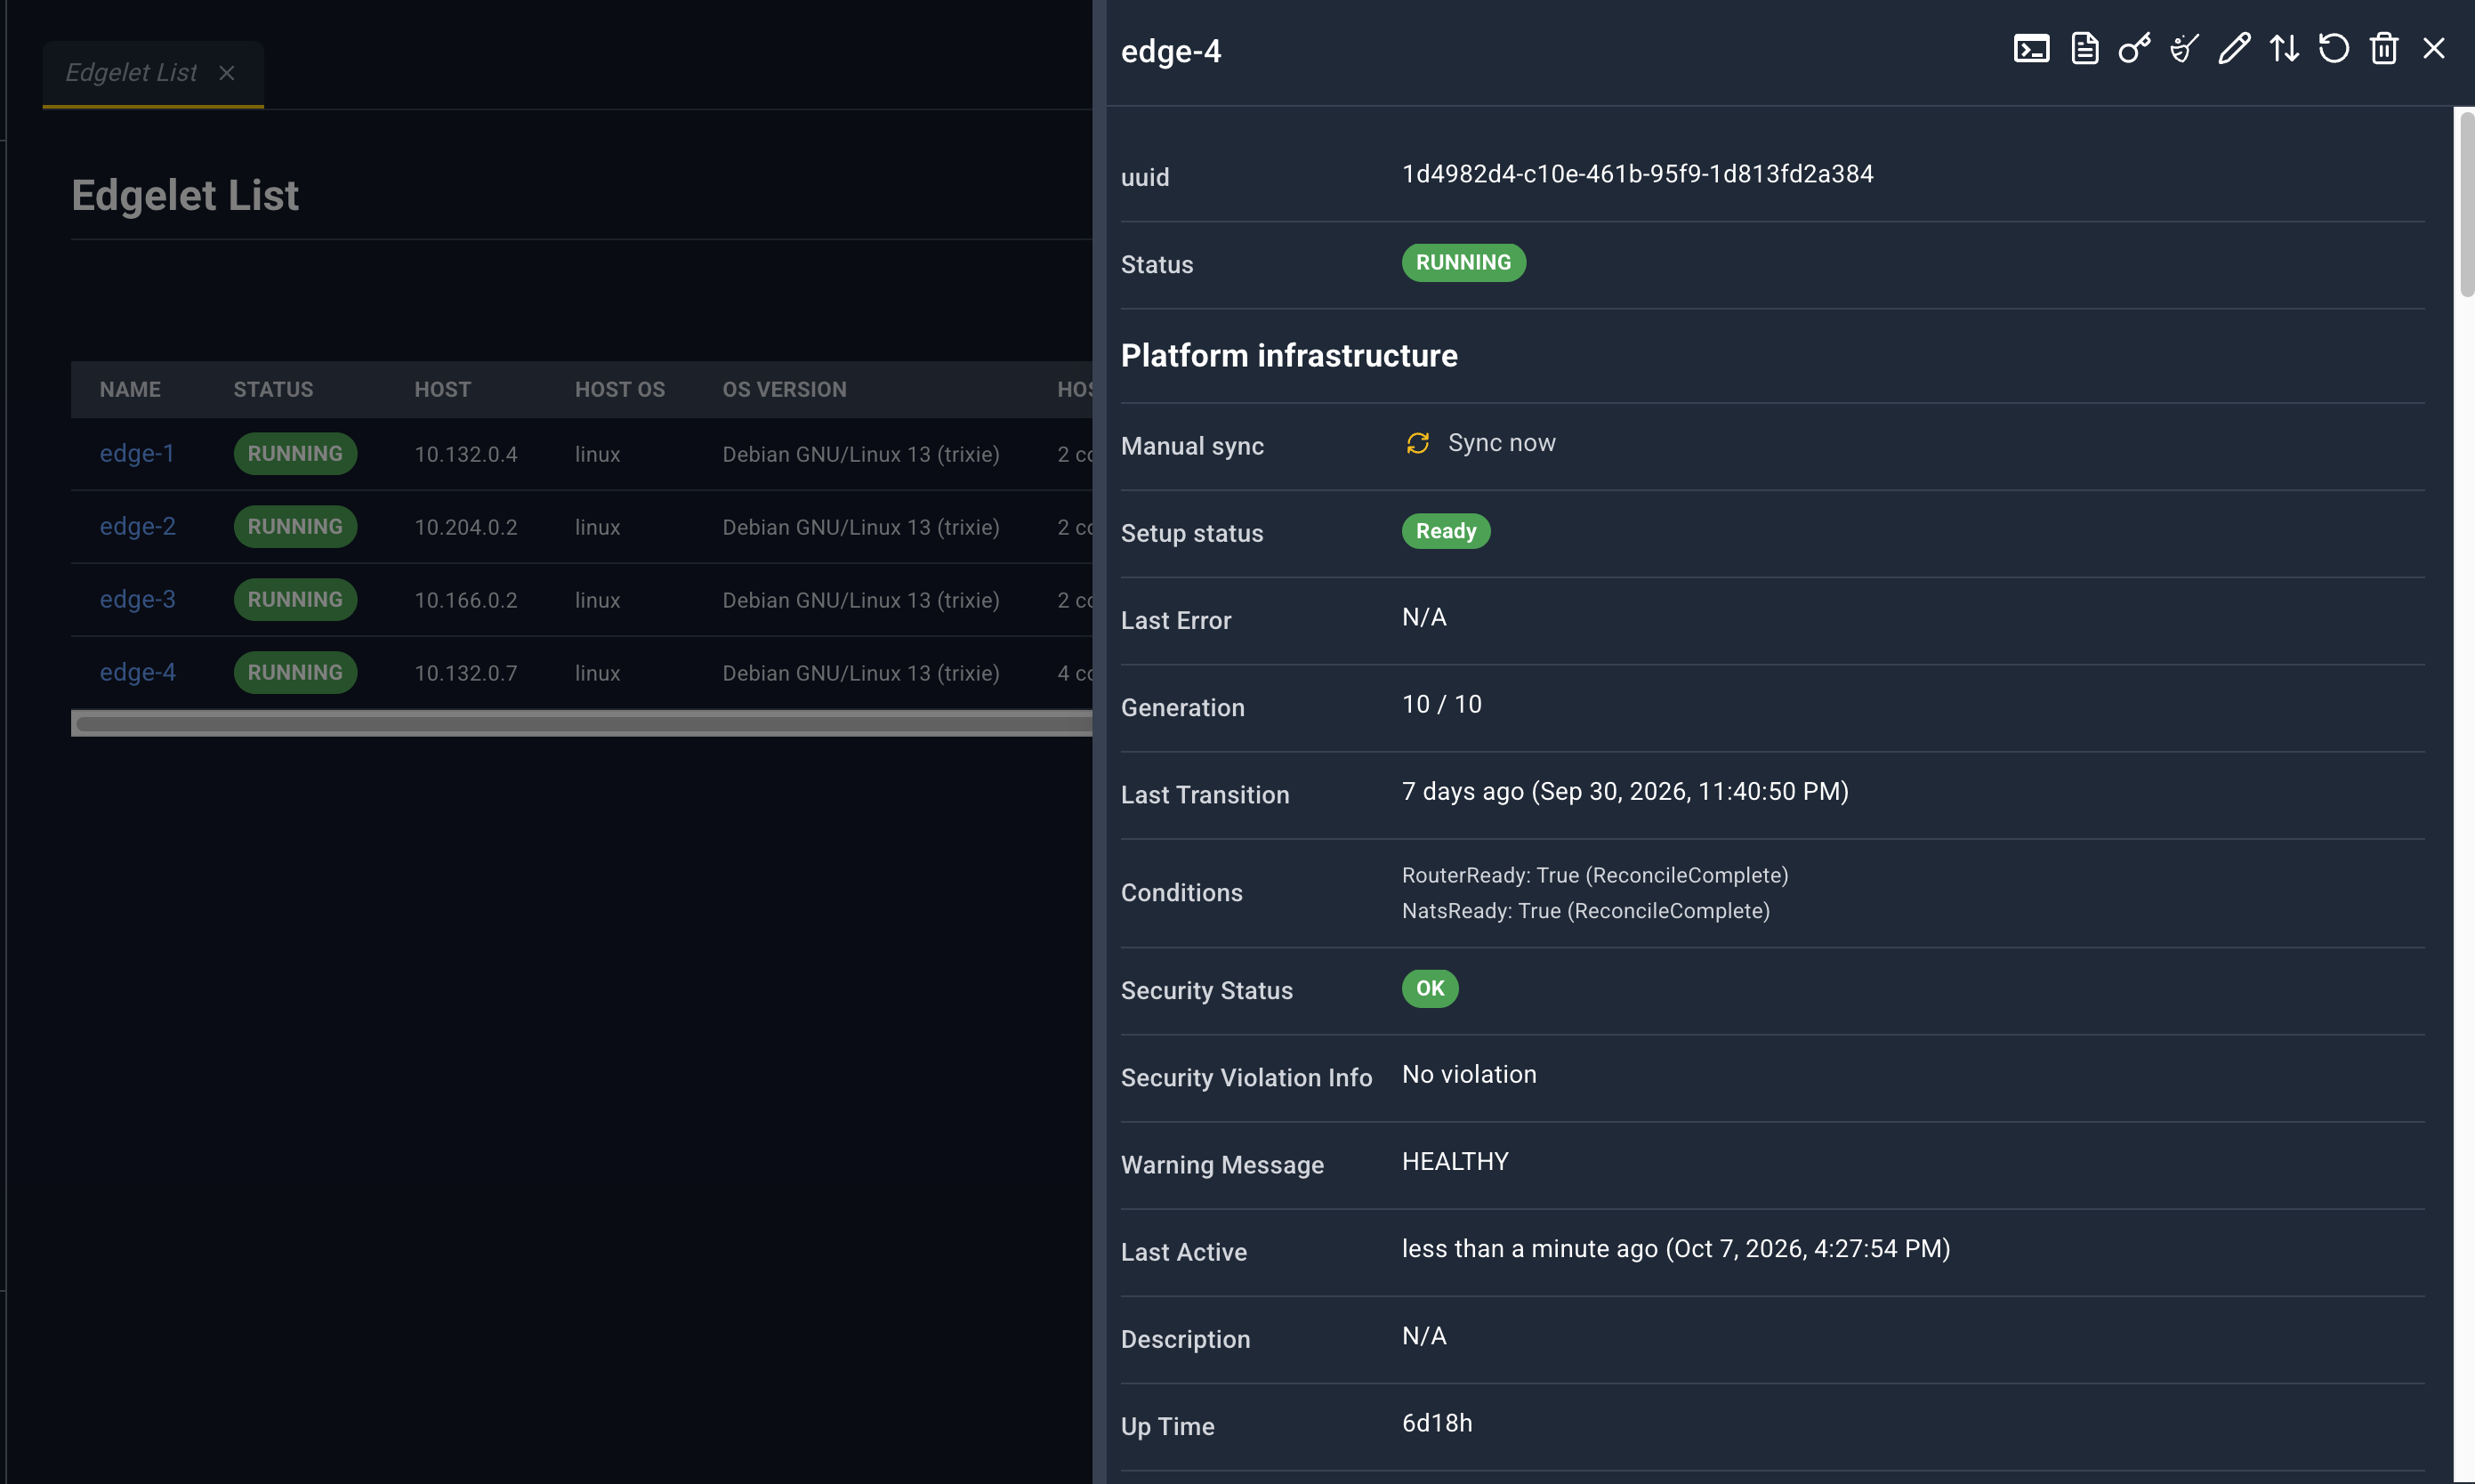This screenshot has width=2475, height=1484.
Task: Open the terminal console for edge-4
Action: (2031, 49)
